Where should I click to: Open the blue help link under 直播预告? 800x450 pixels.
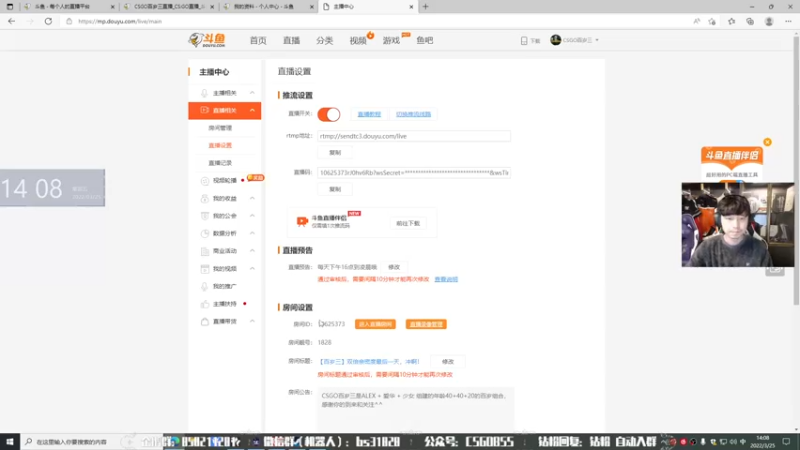coord(446,280)
